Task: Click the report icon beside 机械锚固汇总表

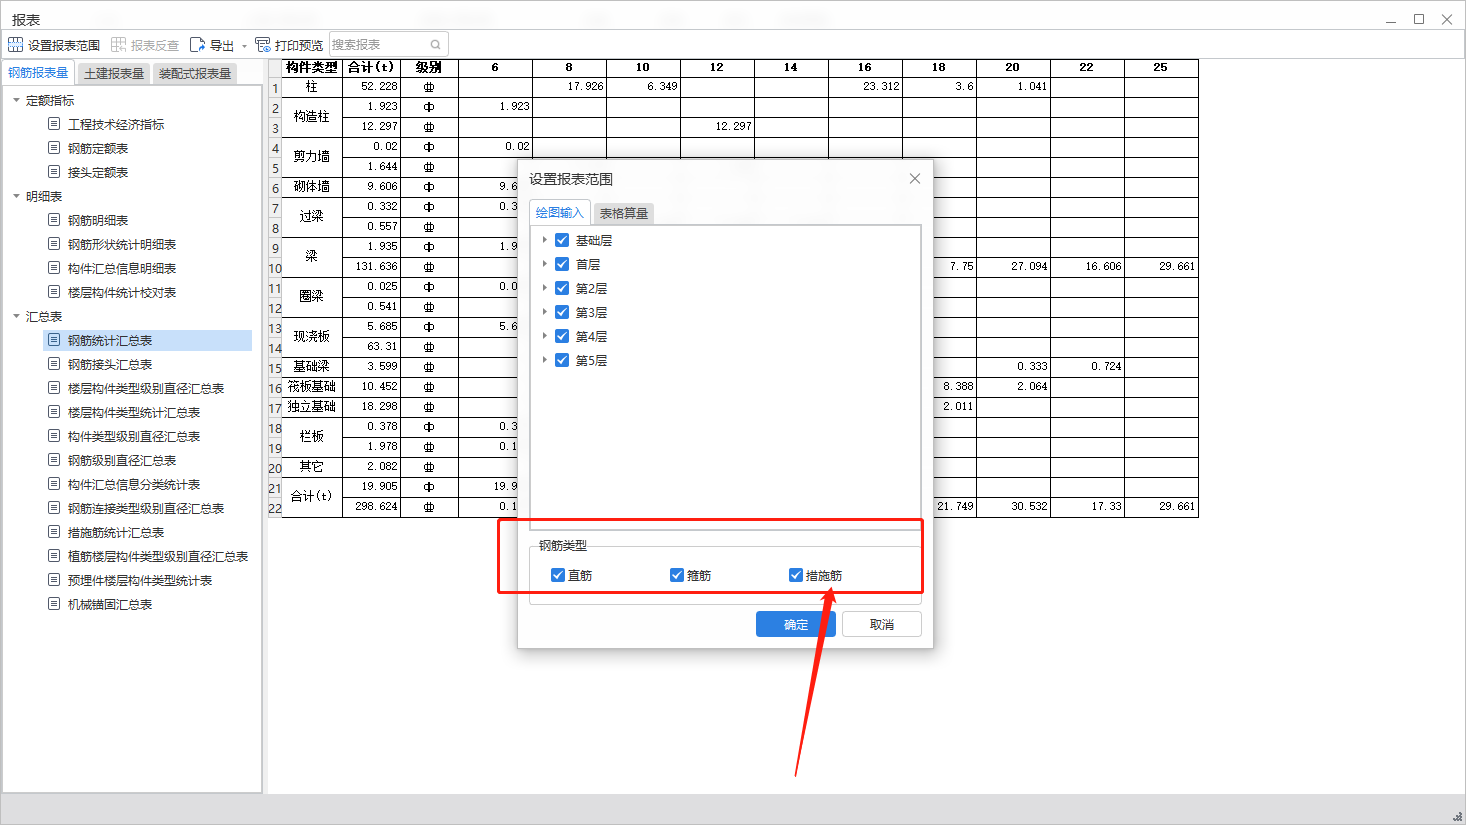Action: (x=54, y=604)
